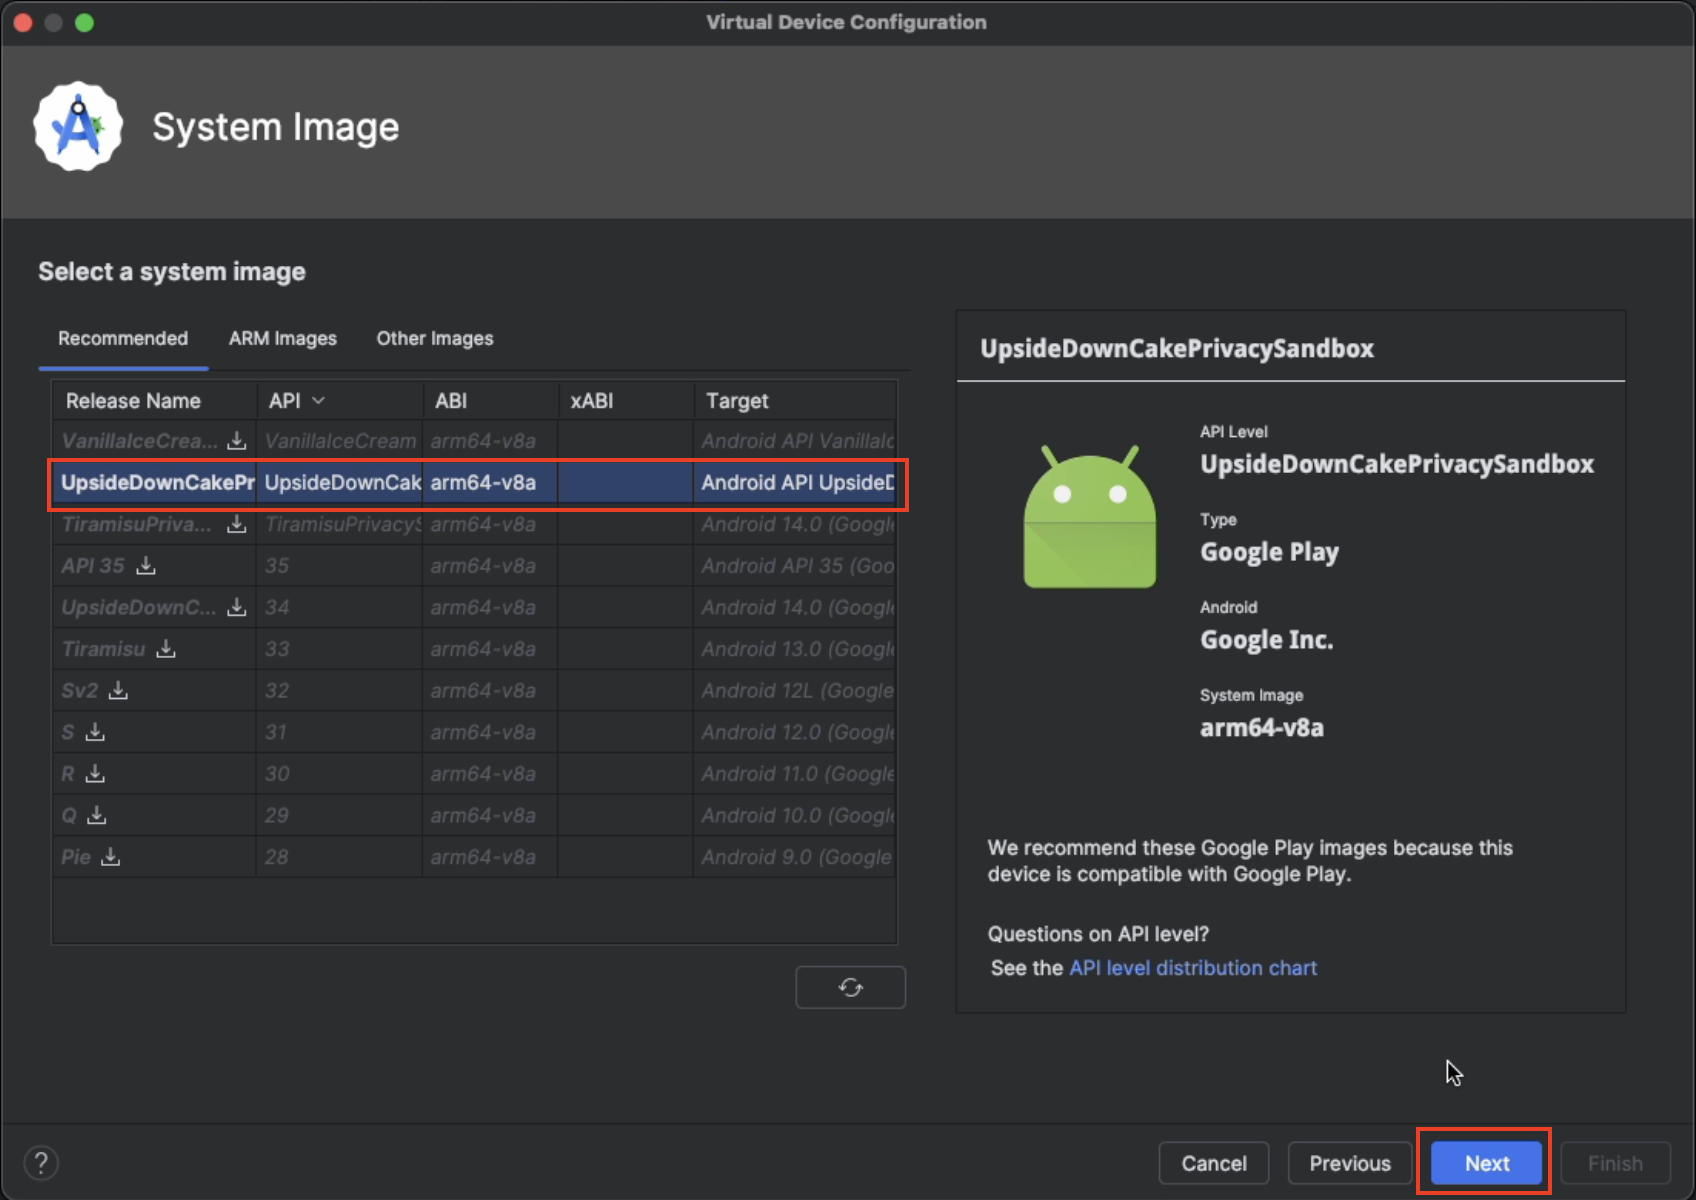The width and height of the screenshot is (1696, 1200).
Task: Download the S API 31 image
Action: point(95,732)
